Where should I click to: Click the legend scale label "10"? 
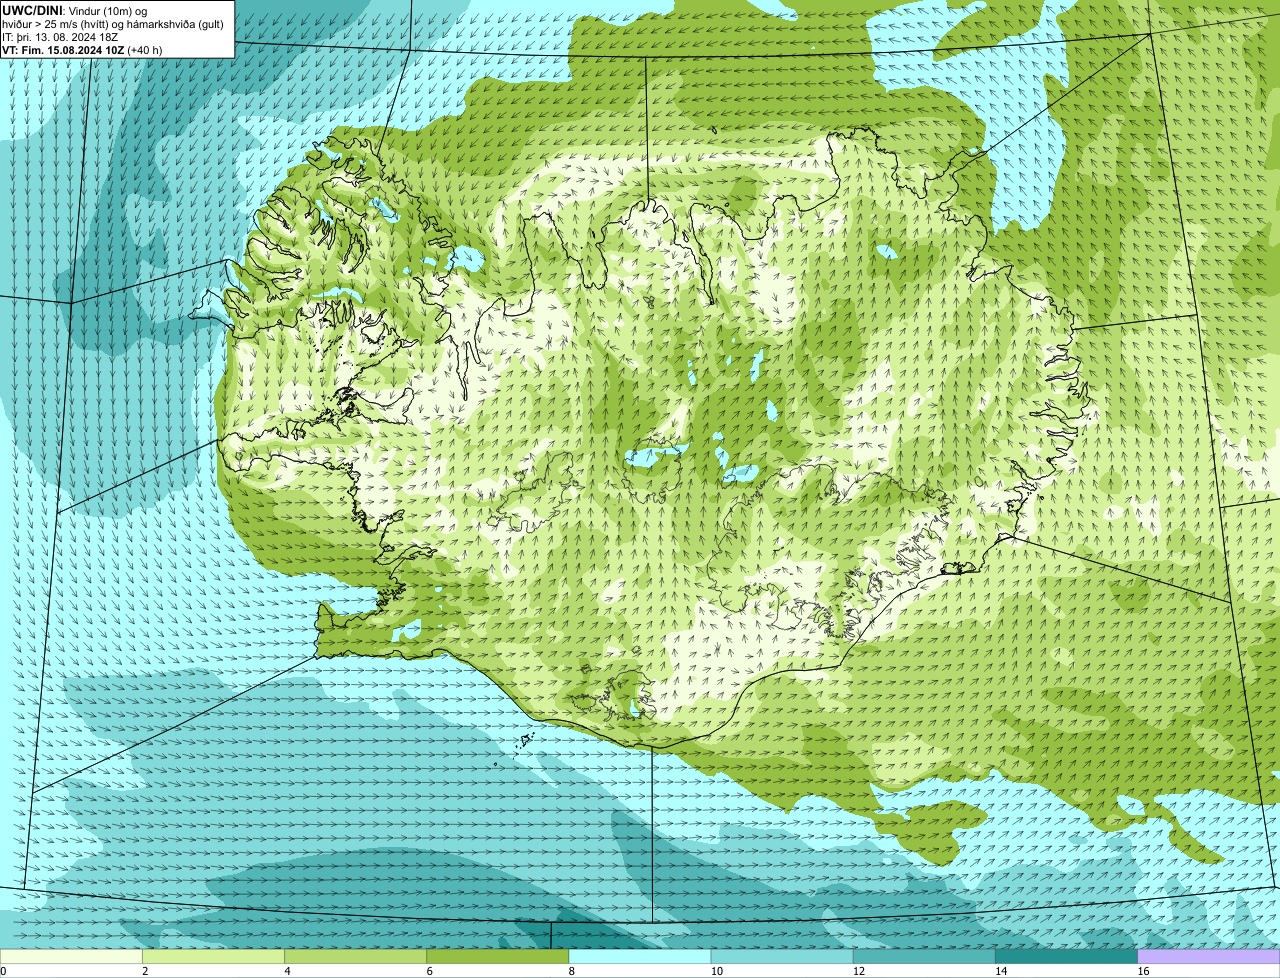pos(717,971)
